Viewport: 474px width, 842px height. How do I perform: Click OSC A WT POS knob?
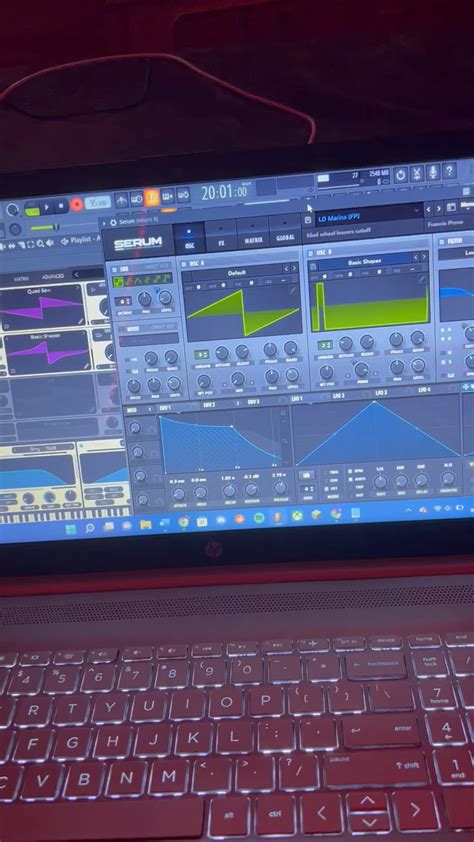click(203, 381)
